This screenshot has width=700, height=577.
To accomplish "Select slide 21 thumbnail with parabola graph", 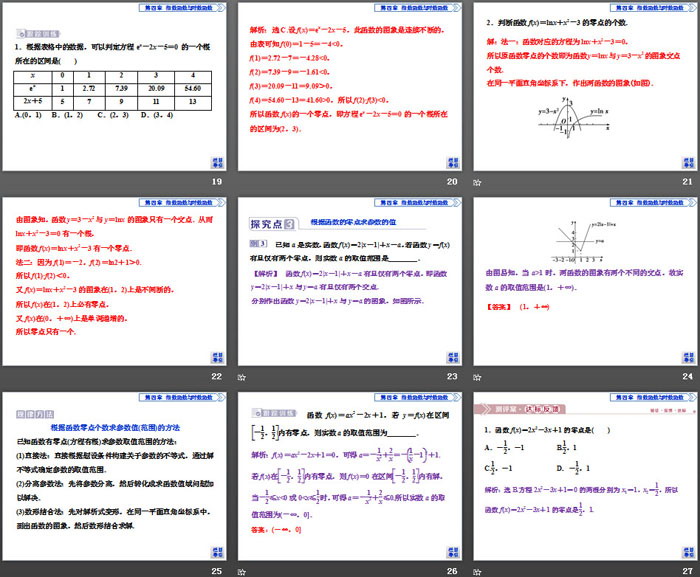I will click(585, 87).
